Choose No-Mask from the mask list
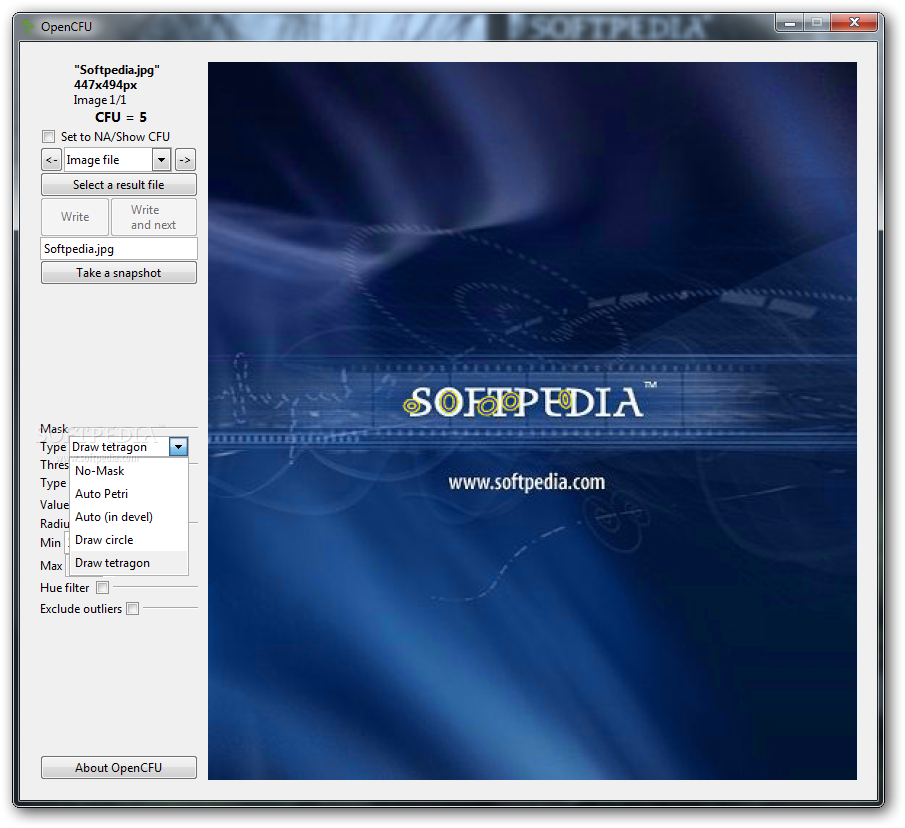Viewport: 905px width, 828px height. 129,471
